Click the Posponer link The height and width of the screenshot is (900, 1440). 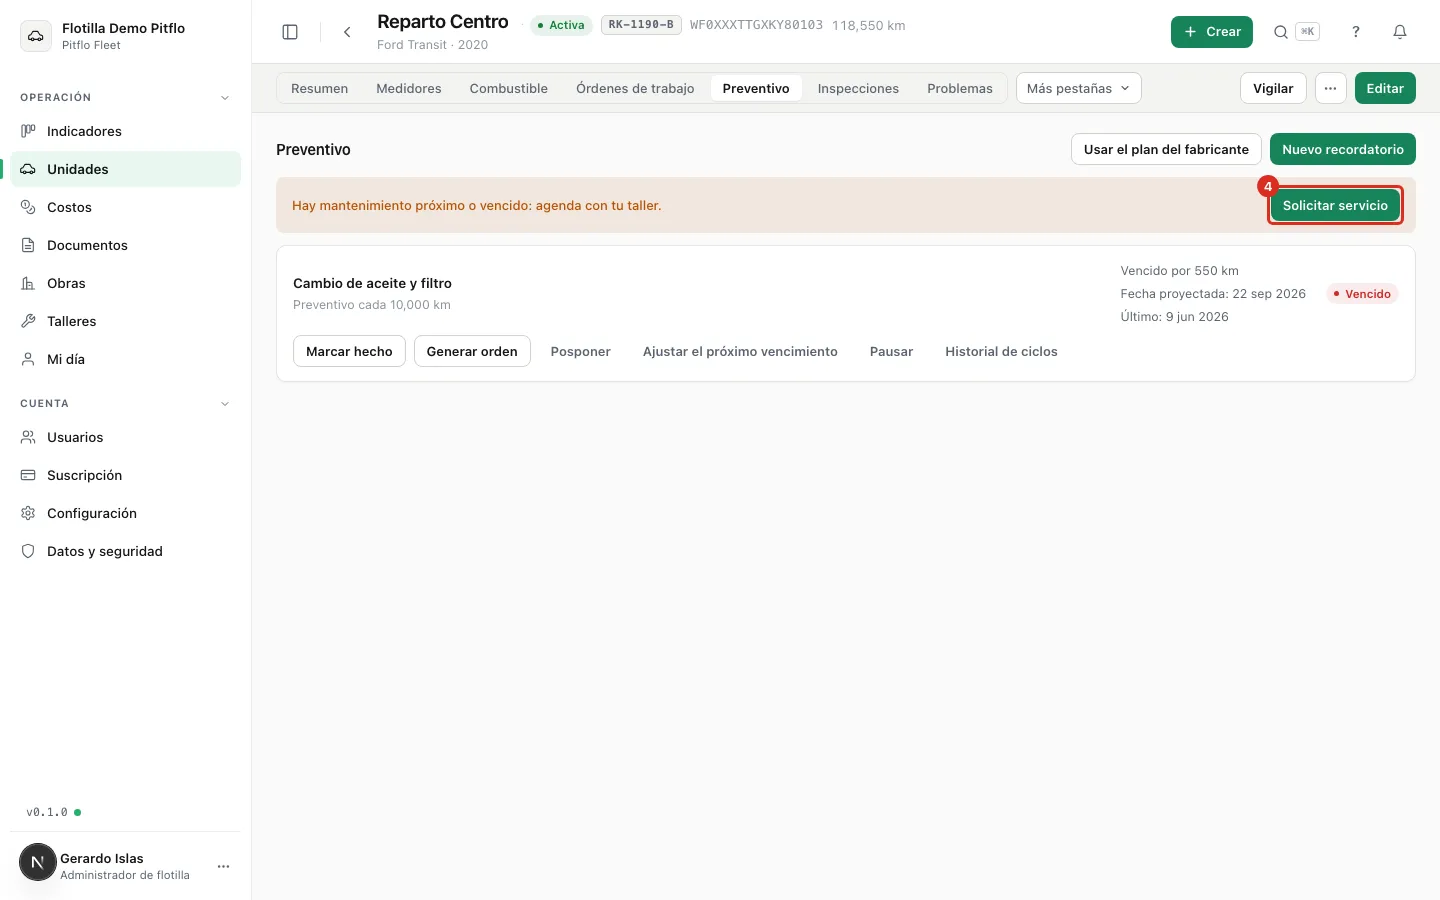[580, 351]
